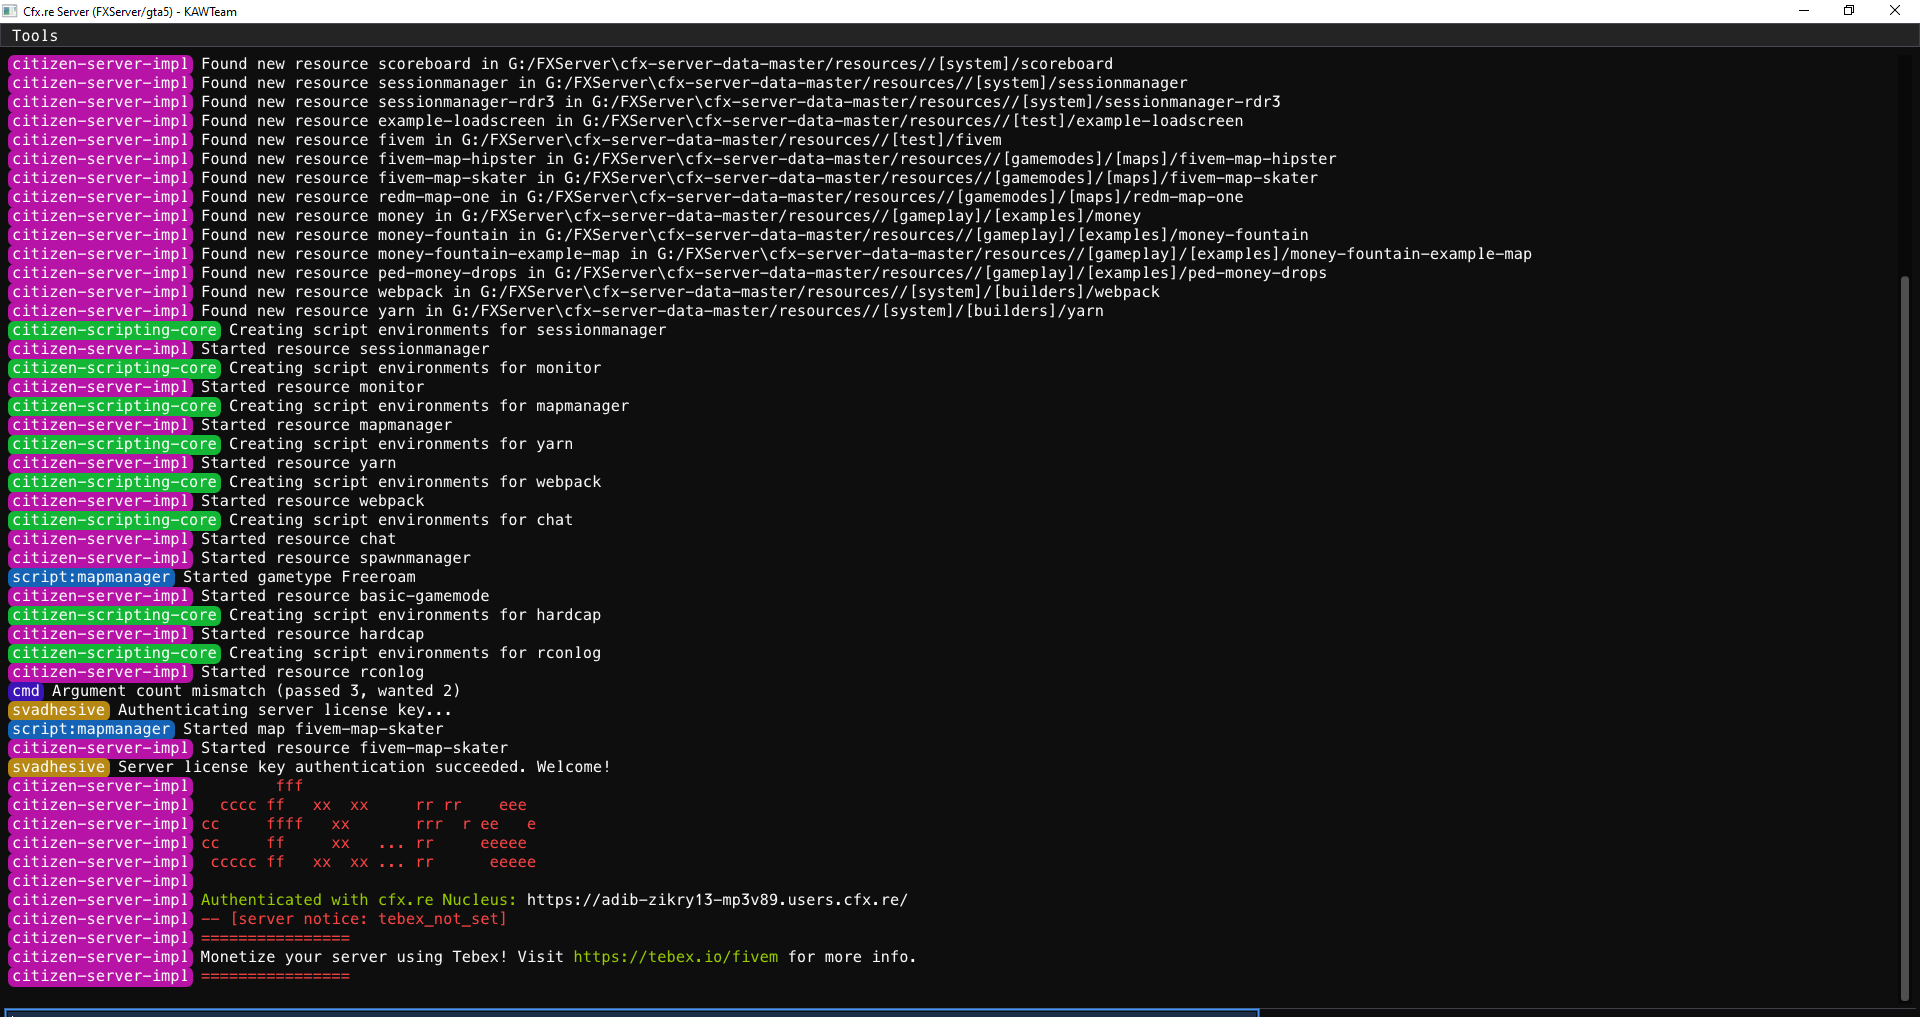This screenshot has width=1920, height=1017.
Task: Focus the command input field at the bottom
Action: point(630,1012)
